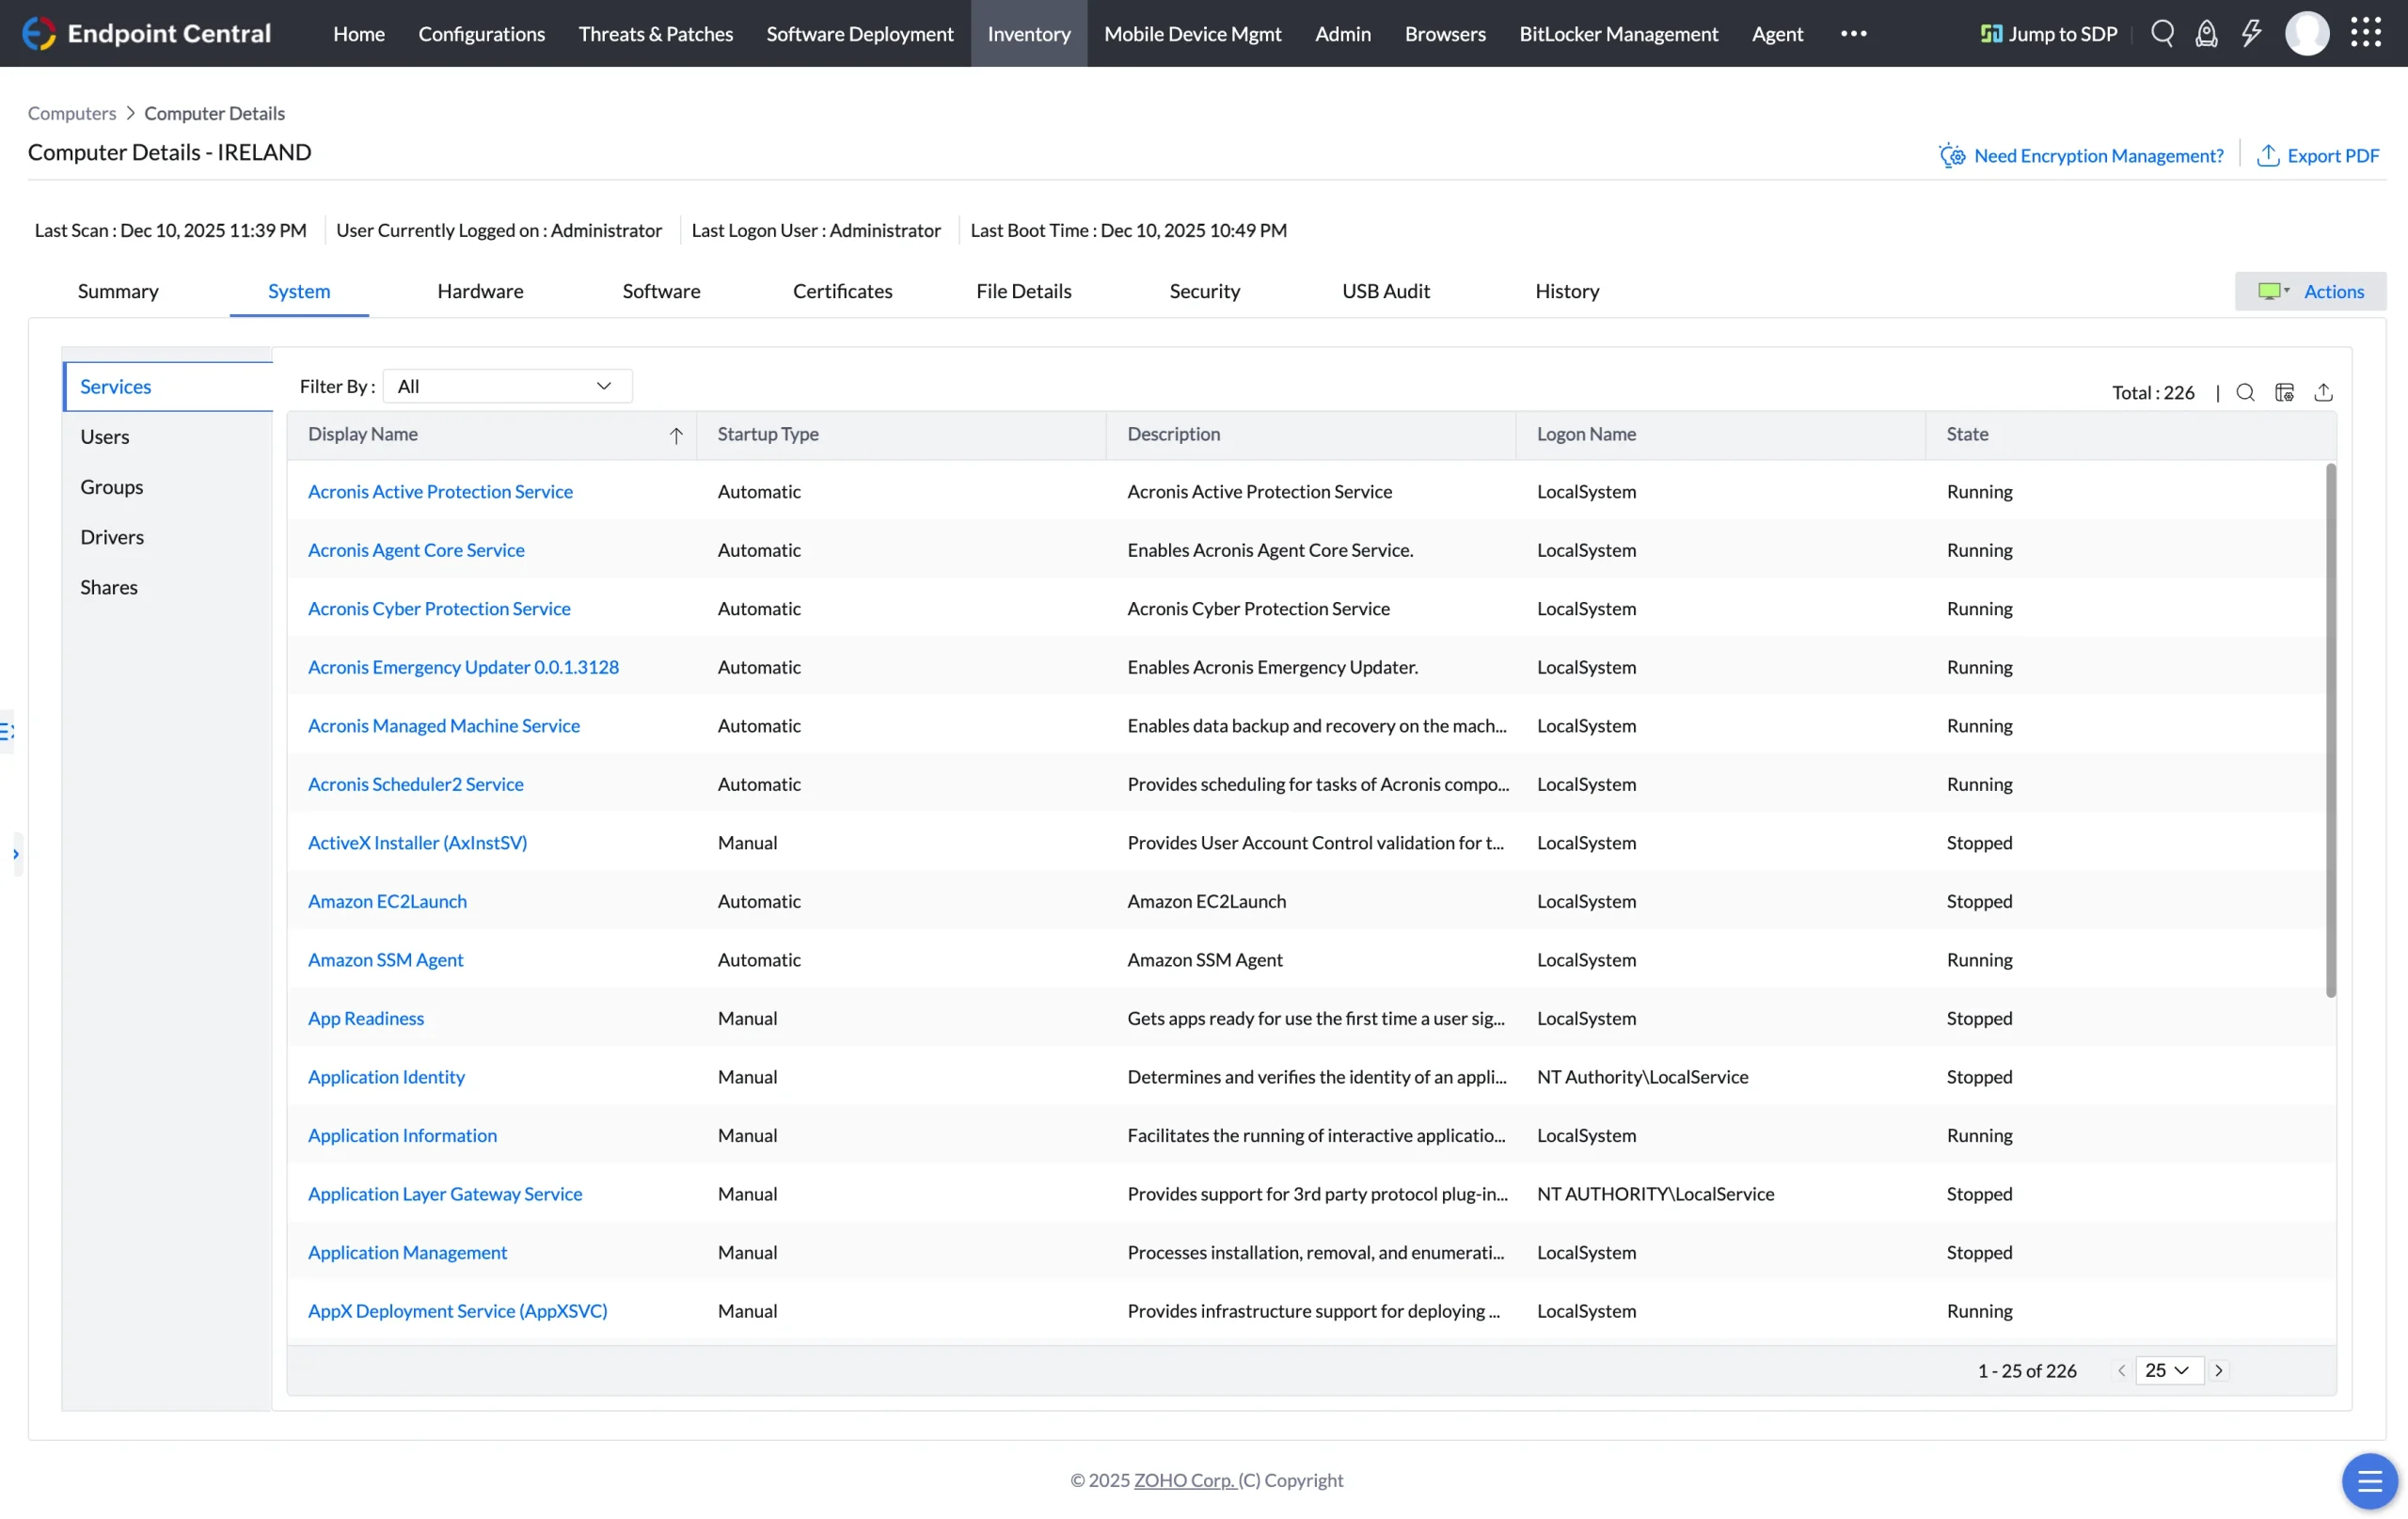
Task: Open Application Identity service link
Action: tap(386, 1076)
